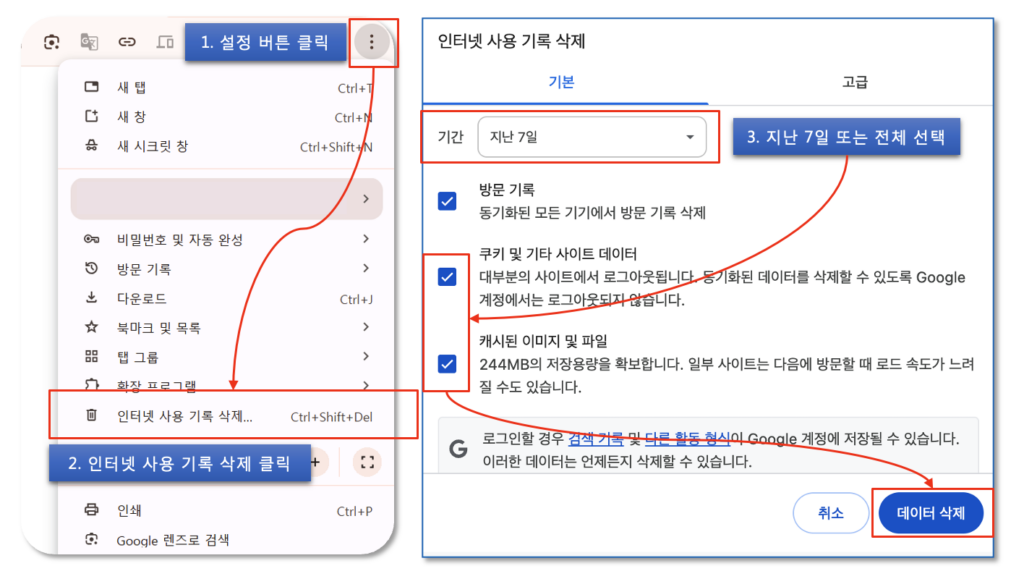
Task: Click the trash icon beside 인터넷 사용 기록 삭제
Action: click(x=91, y=416)
